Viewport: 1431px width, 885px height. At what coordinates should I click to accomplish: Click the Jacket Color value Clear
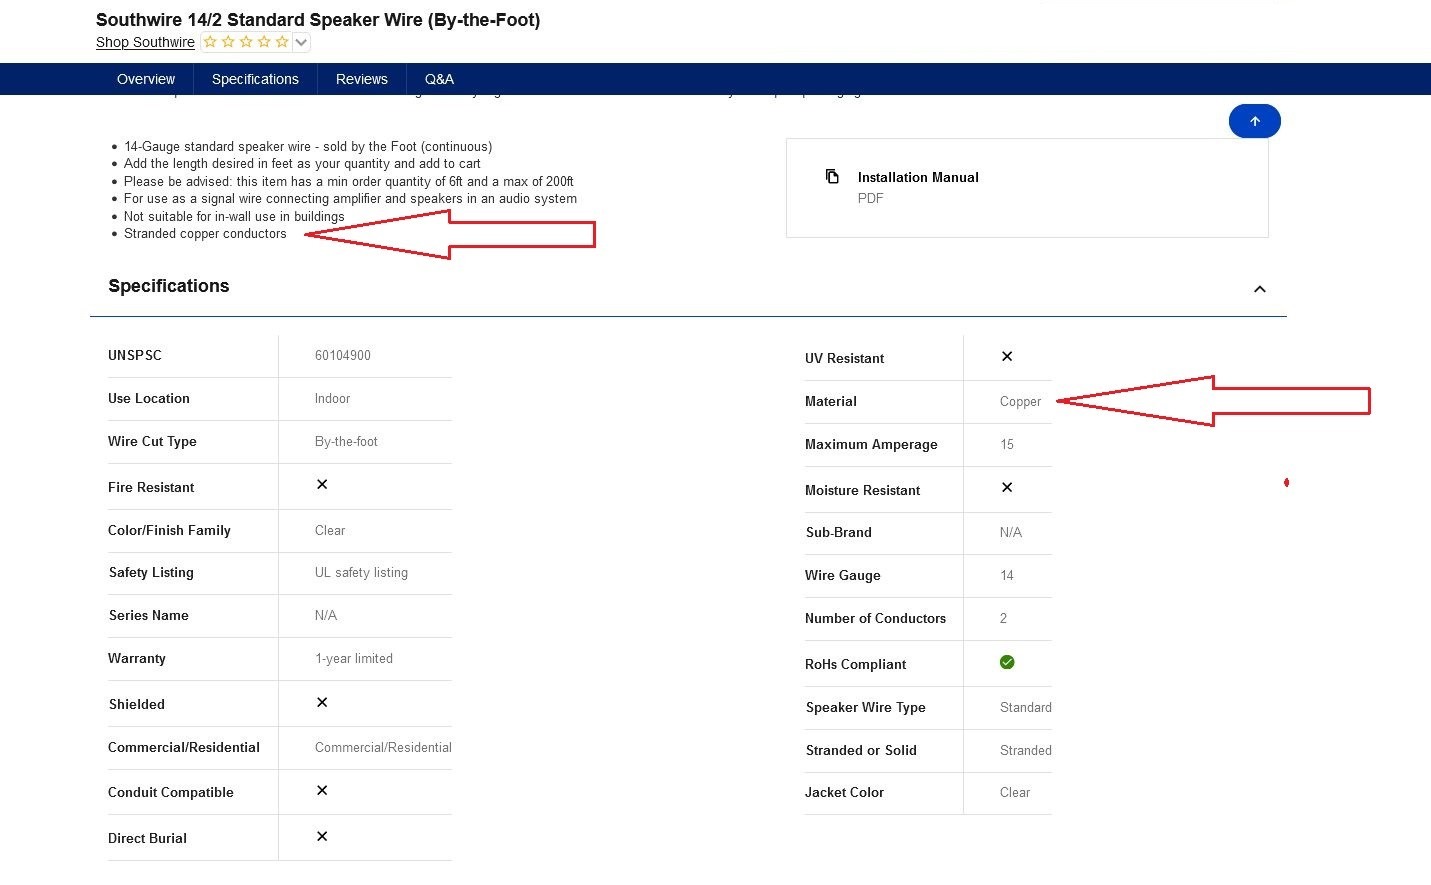click(x=1015, y=792)
